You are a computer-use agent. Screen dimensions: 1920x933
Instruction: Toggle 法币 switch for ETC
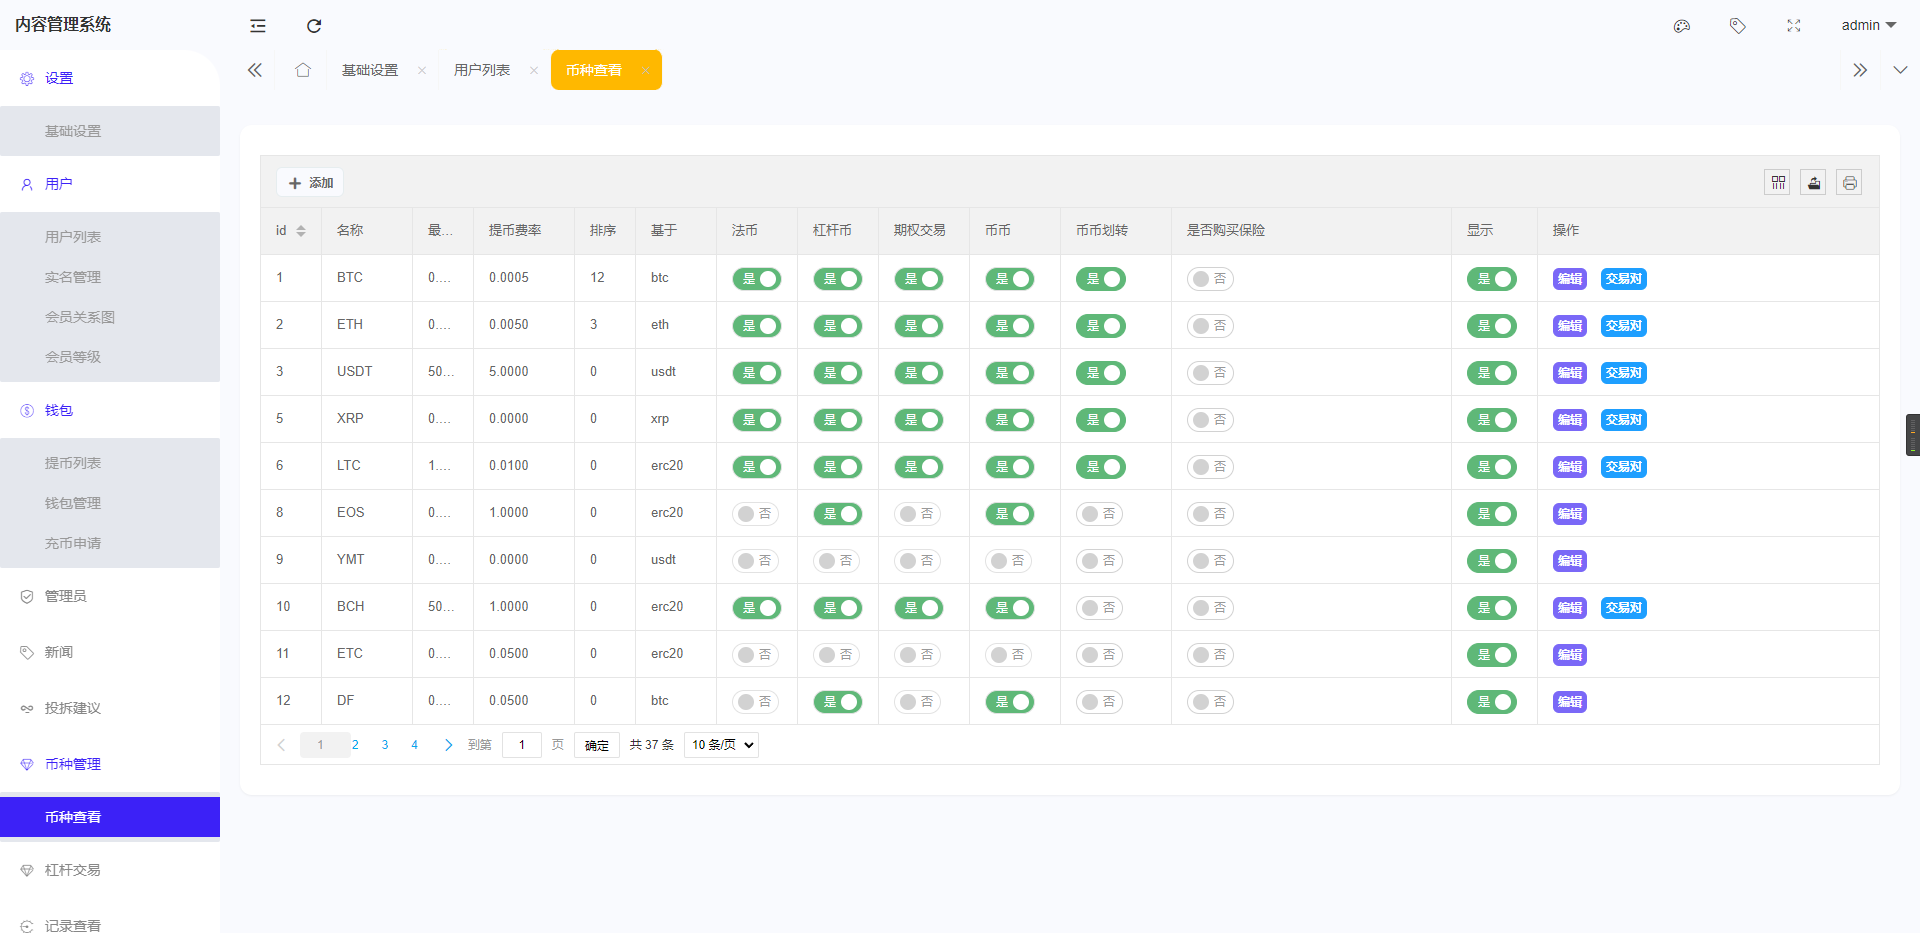755,655
